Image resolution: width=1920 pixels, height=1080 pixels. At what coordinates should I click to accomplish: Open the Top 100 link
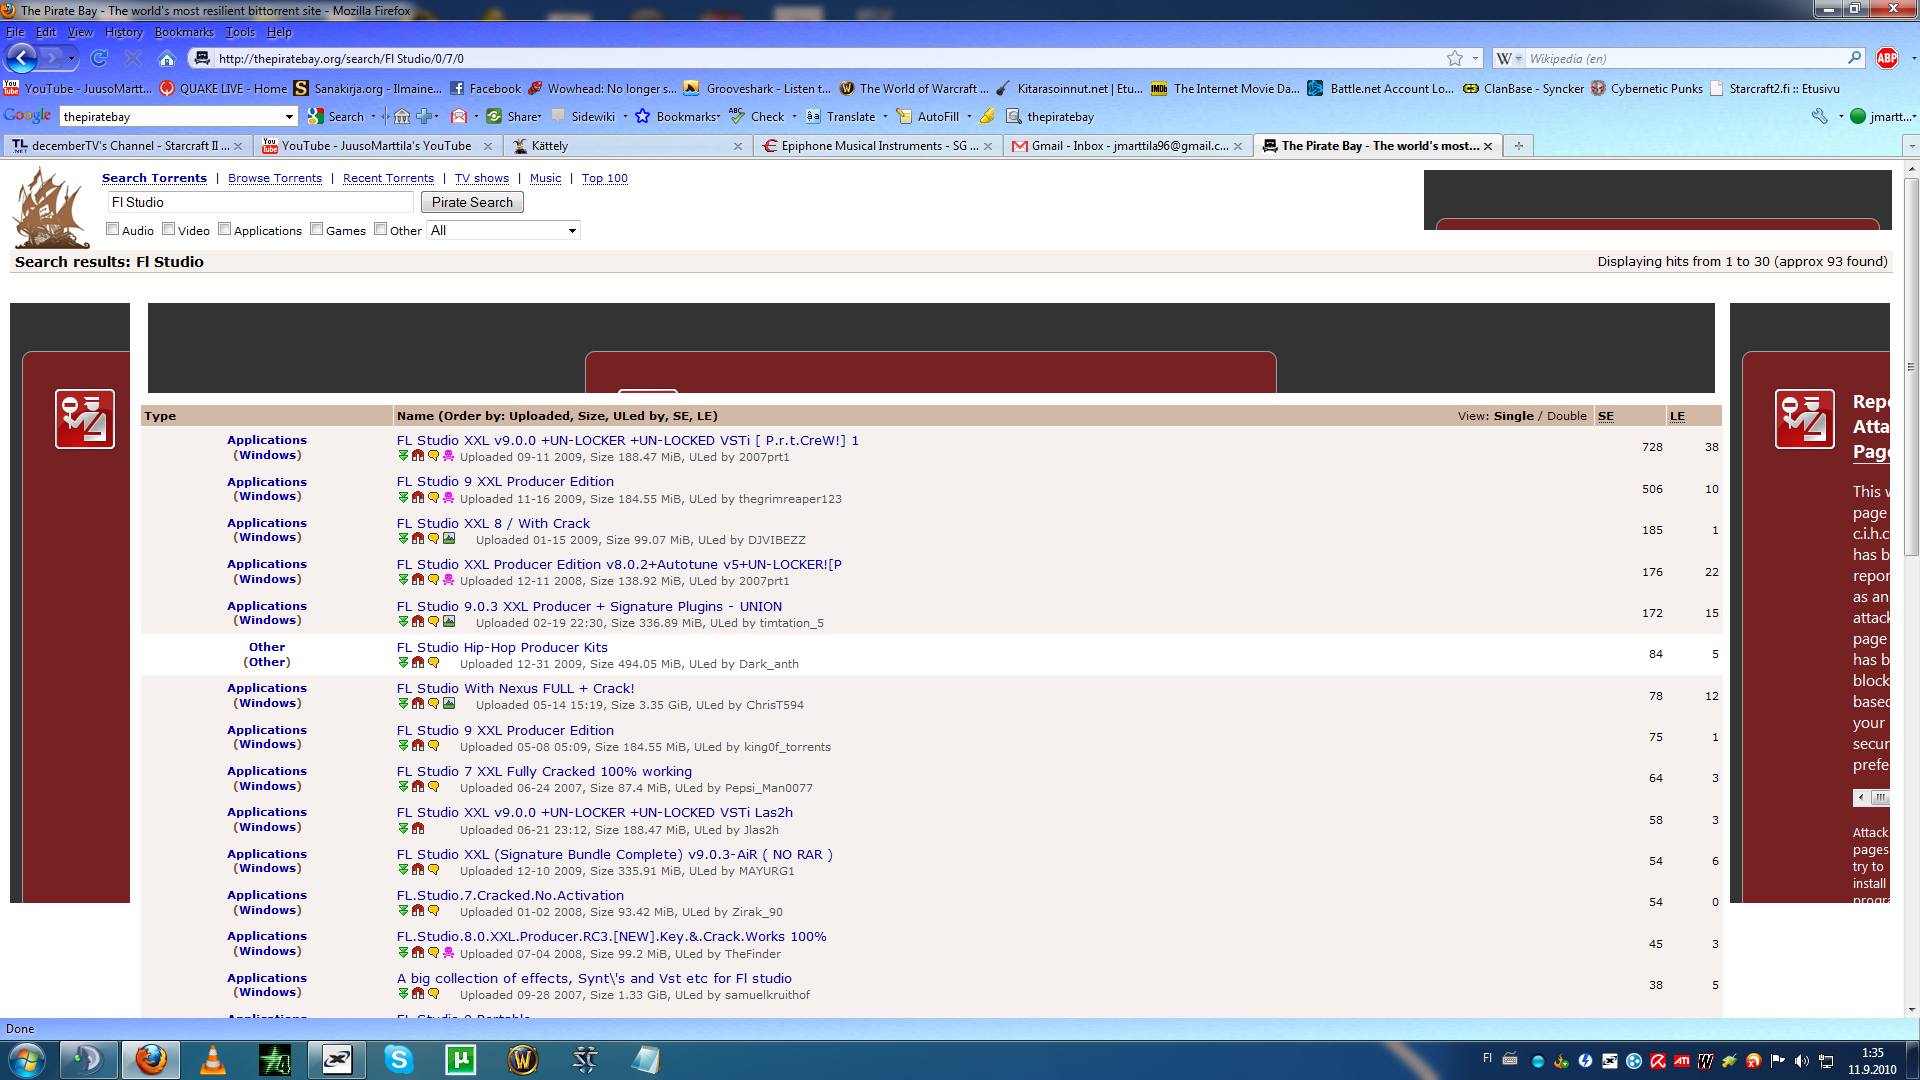pos(605,178)
